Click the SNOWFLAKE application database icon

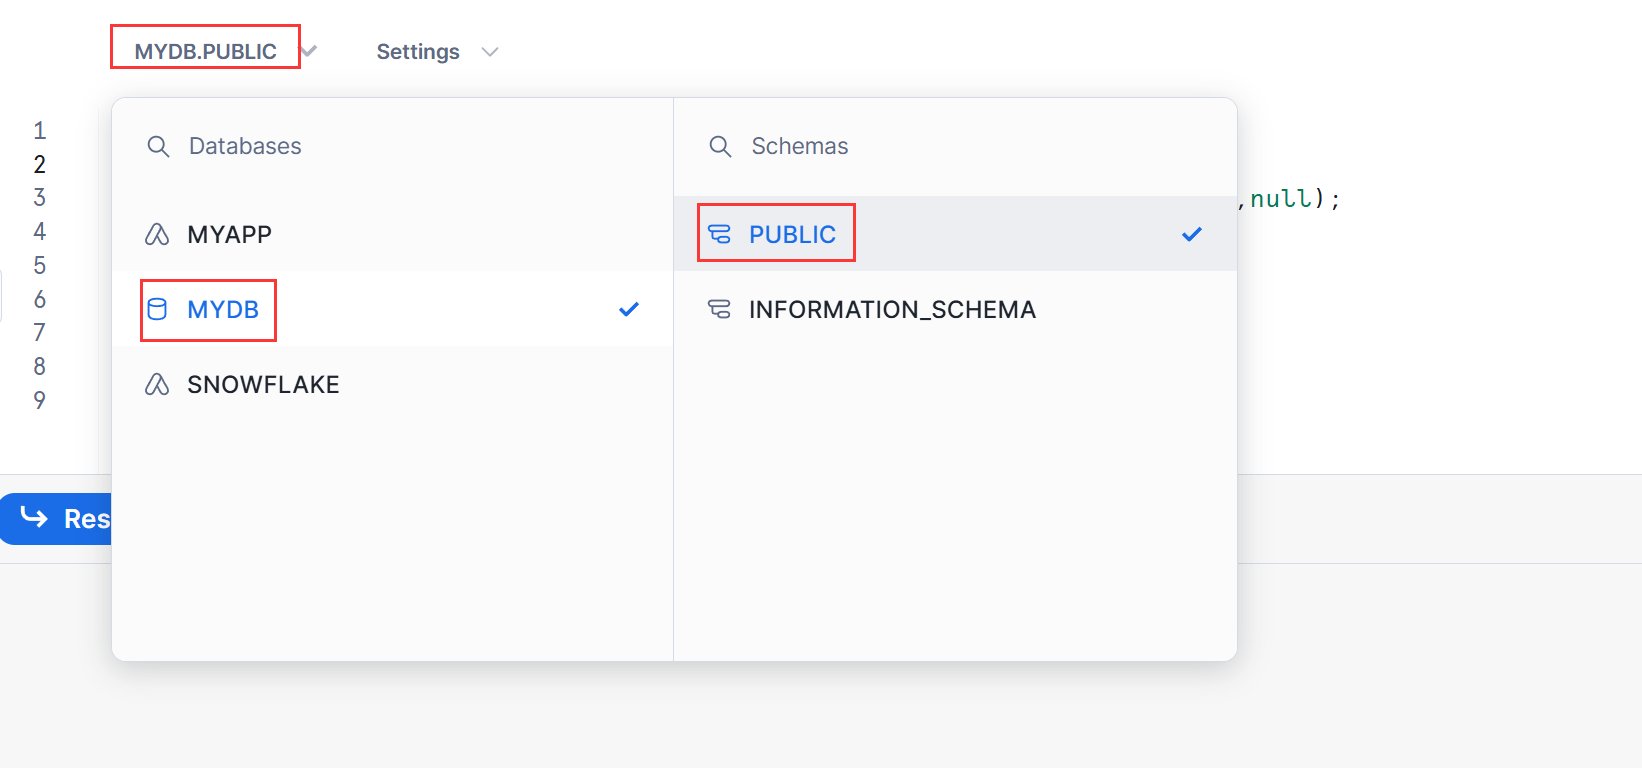157,384
